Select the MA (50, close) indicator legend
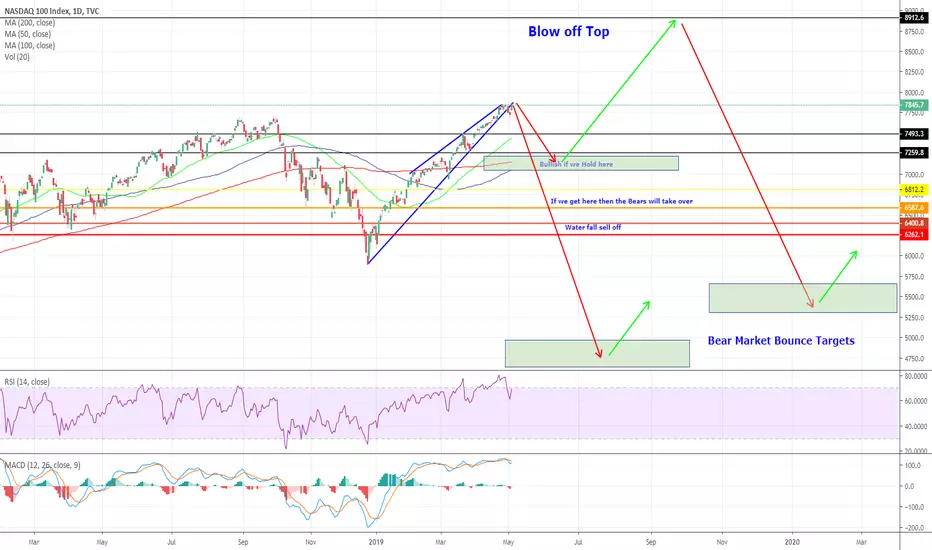 28,34
